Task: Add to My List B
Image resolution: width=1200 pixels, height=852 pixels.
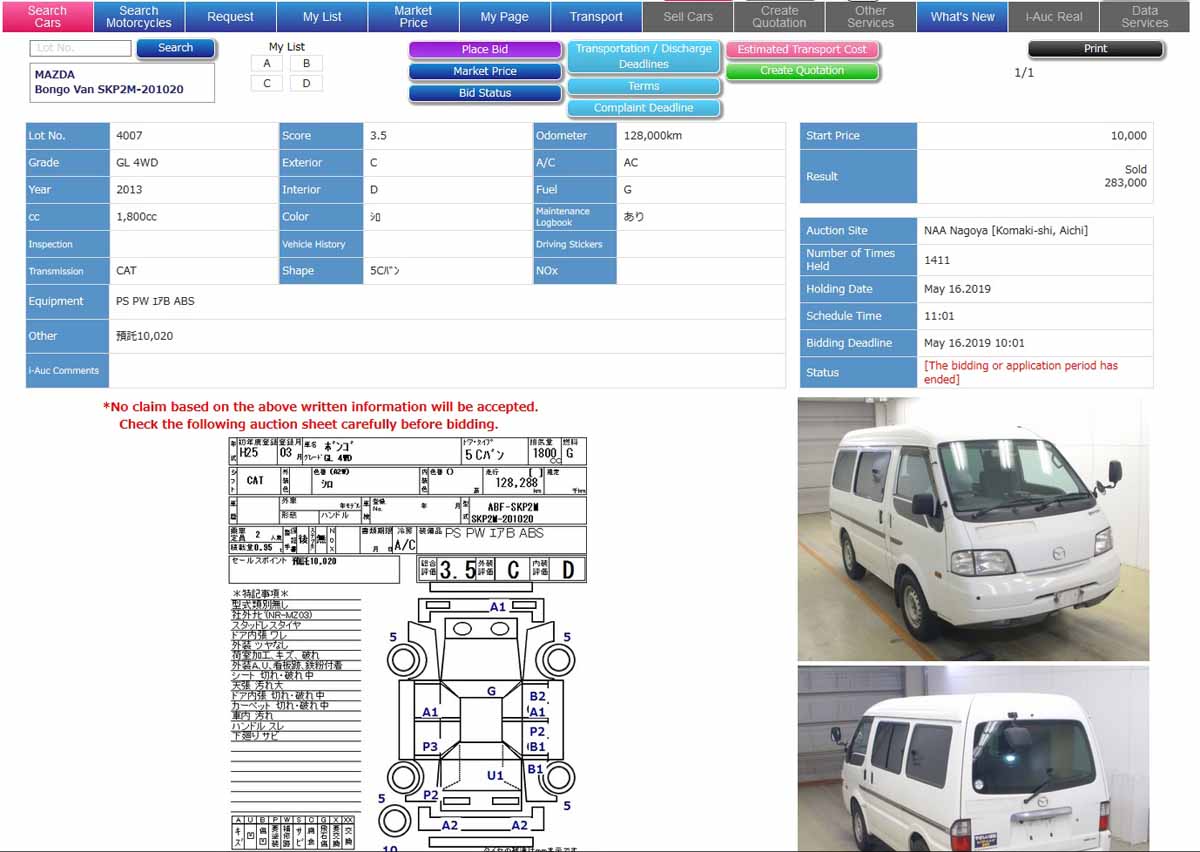Action: 306,63
